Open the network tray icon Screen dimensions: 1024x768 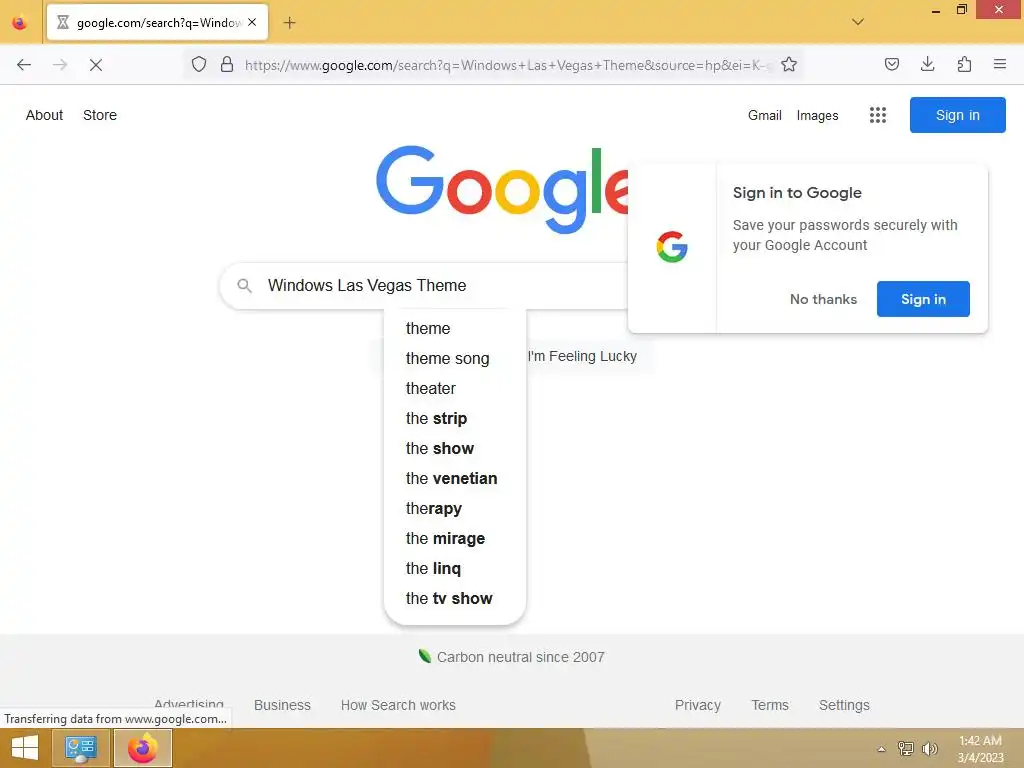[906, 749]
